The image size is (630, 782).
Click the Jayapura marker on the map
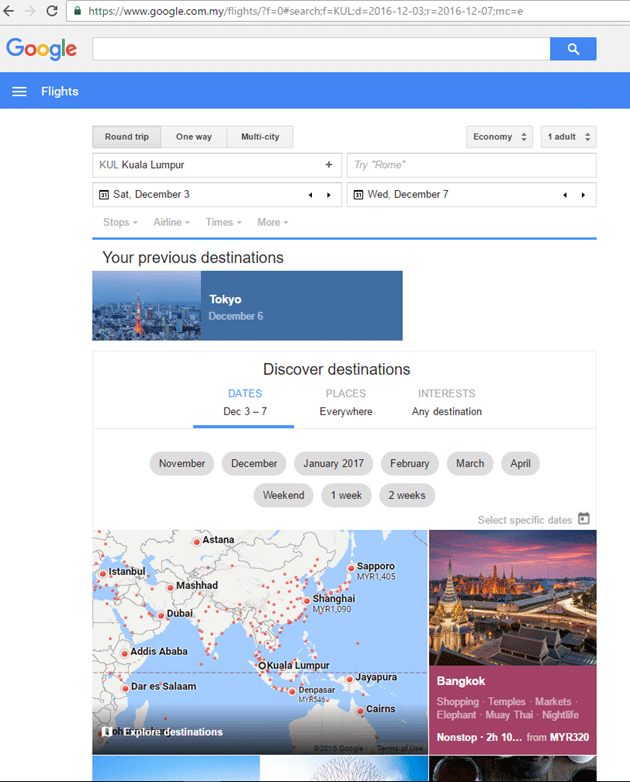pos(350,679)
